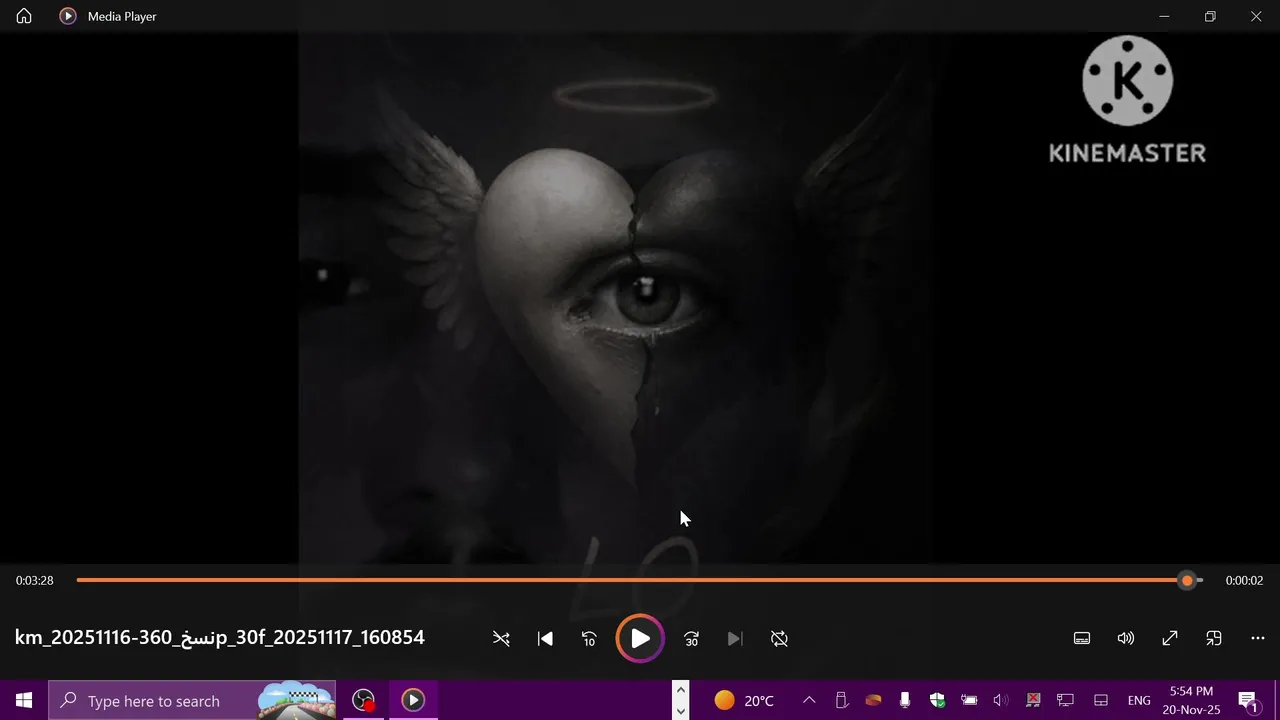Image resolution: width=1280 pixels, height=720 pixels.
Task: Open the subtitles and captions menu
Action: [x=1082, y=639]
